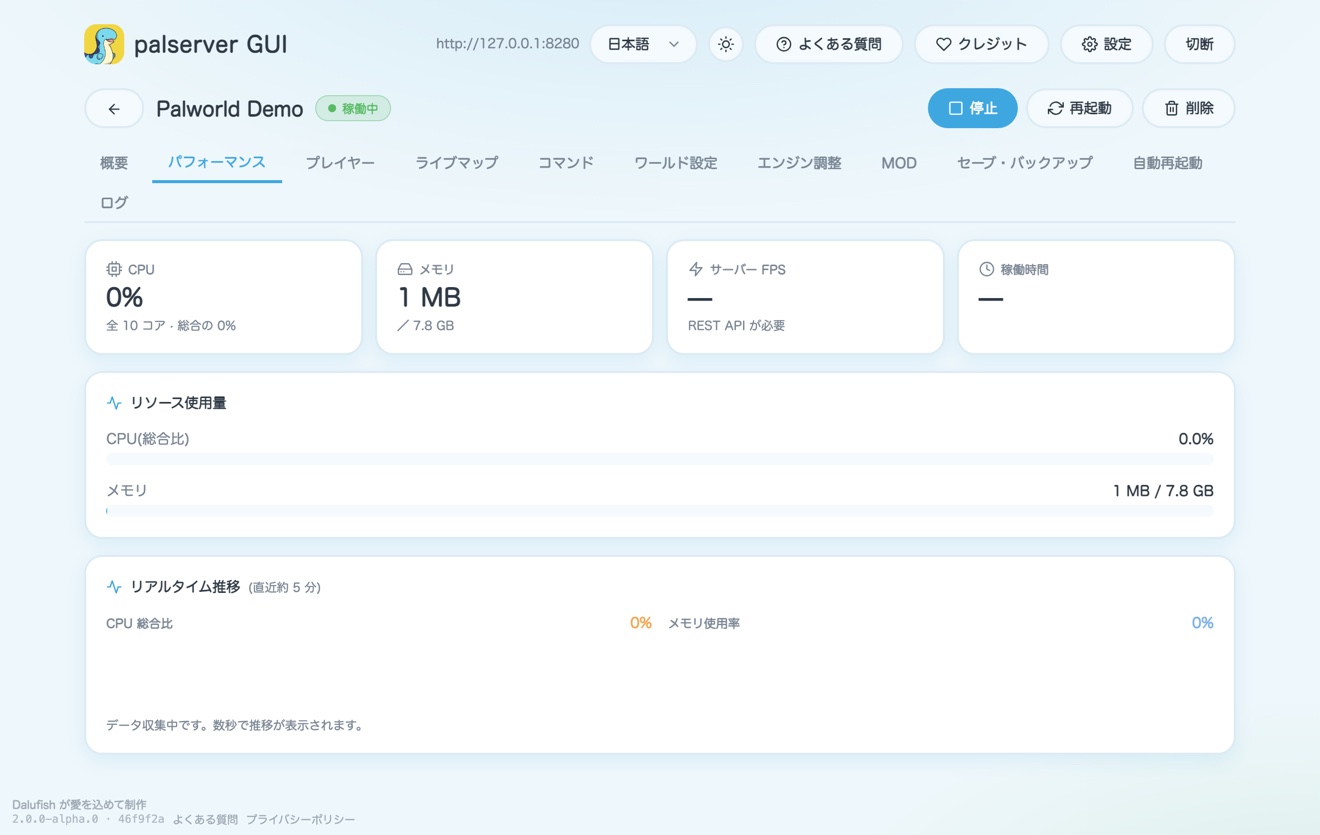This screenshot has width=1320, height=835.
Task: Open the よくある質問 FAQ button
Action: [829, 44]
